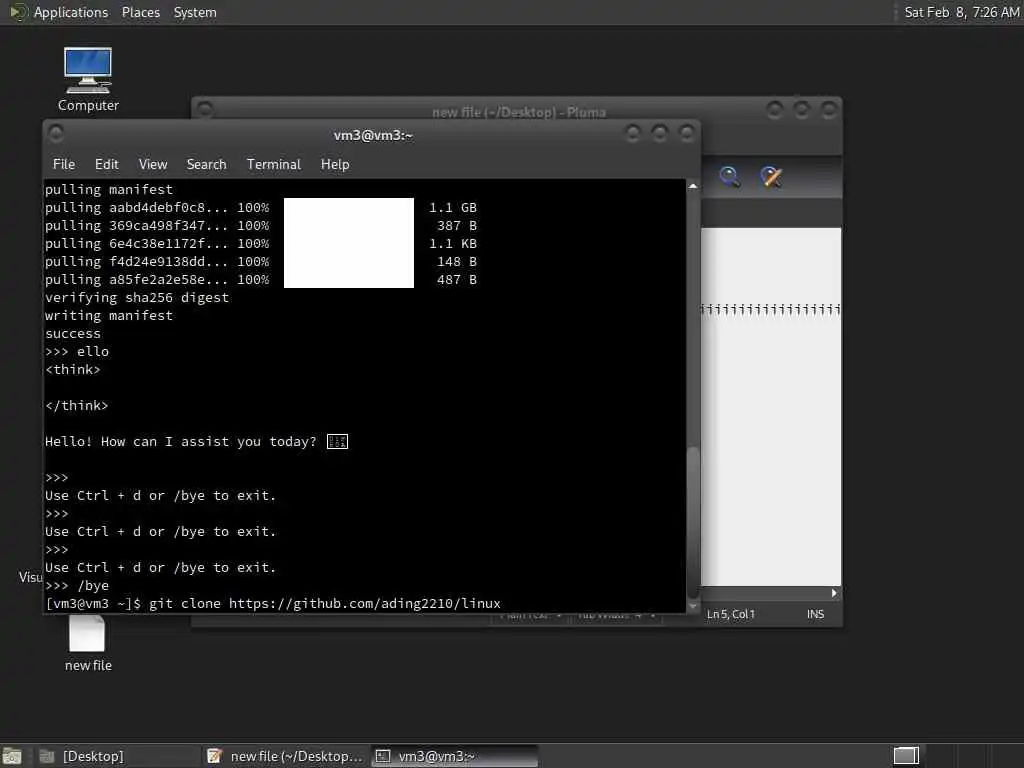Click the Find and Replace icon in Pluma
The height and width of the screenshot is (768, 1024).
[771, 177]
